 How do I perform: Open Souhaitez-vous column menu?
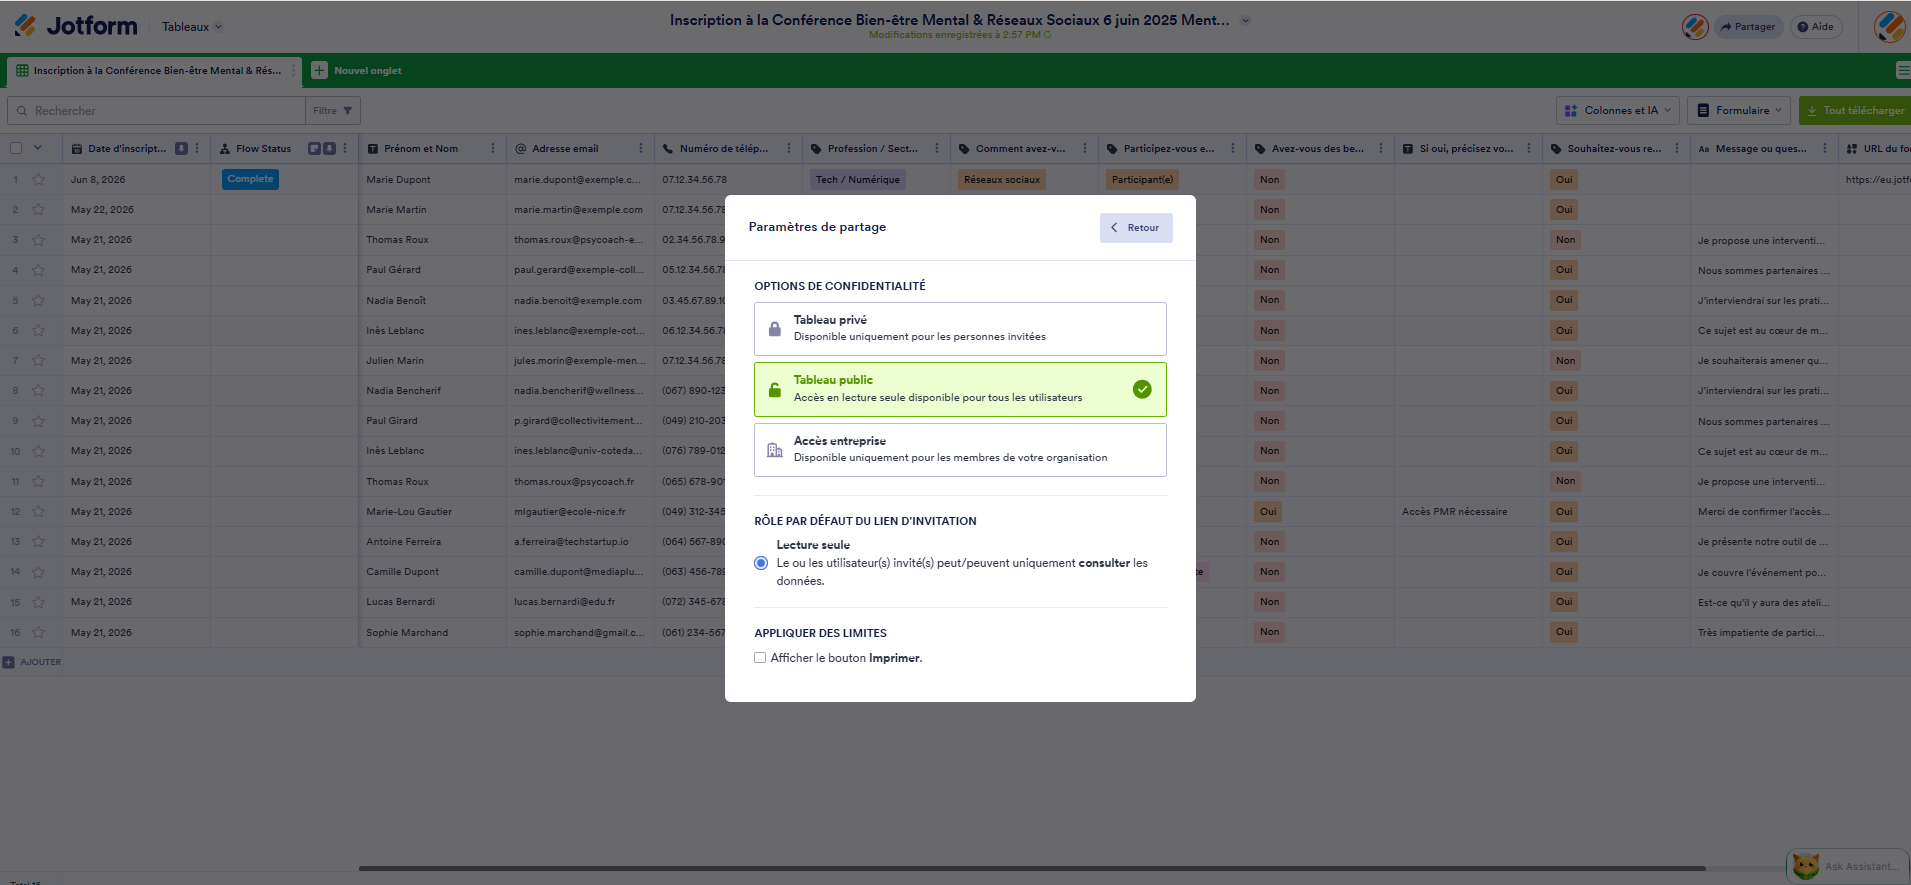point(1677,149)
